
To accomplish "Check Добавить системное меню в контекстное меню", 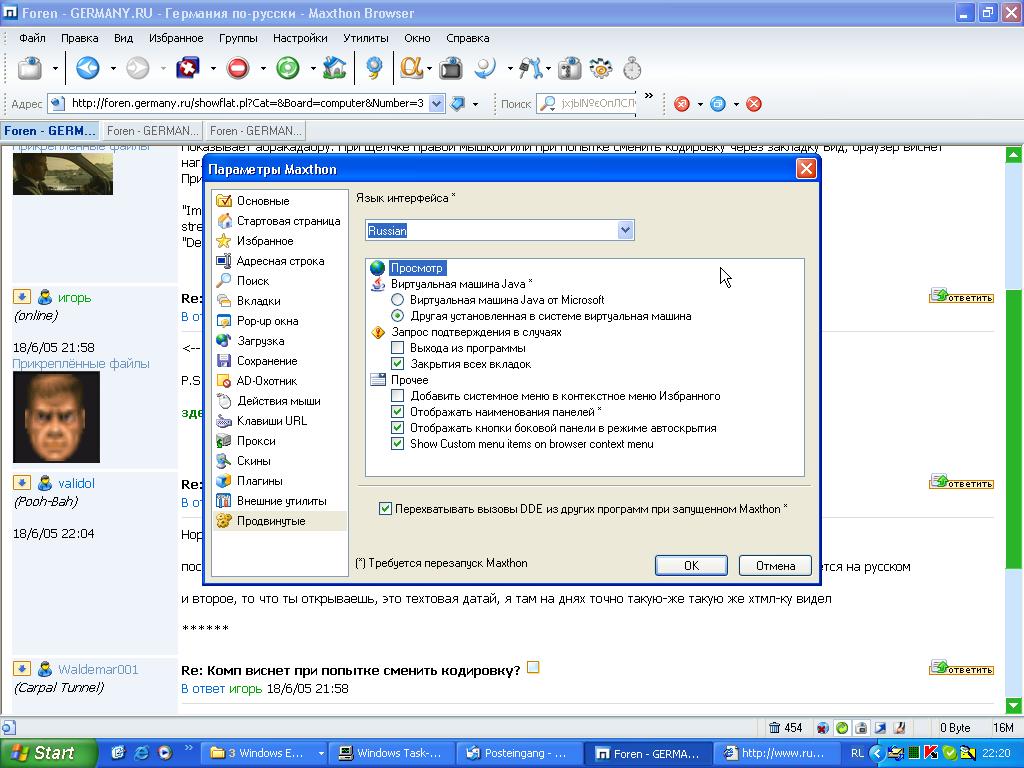I will [x=397, y=396].
